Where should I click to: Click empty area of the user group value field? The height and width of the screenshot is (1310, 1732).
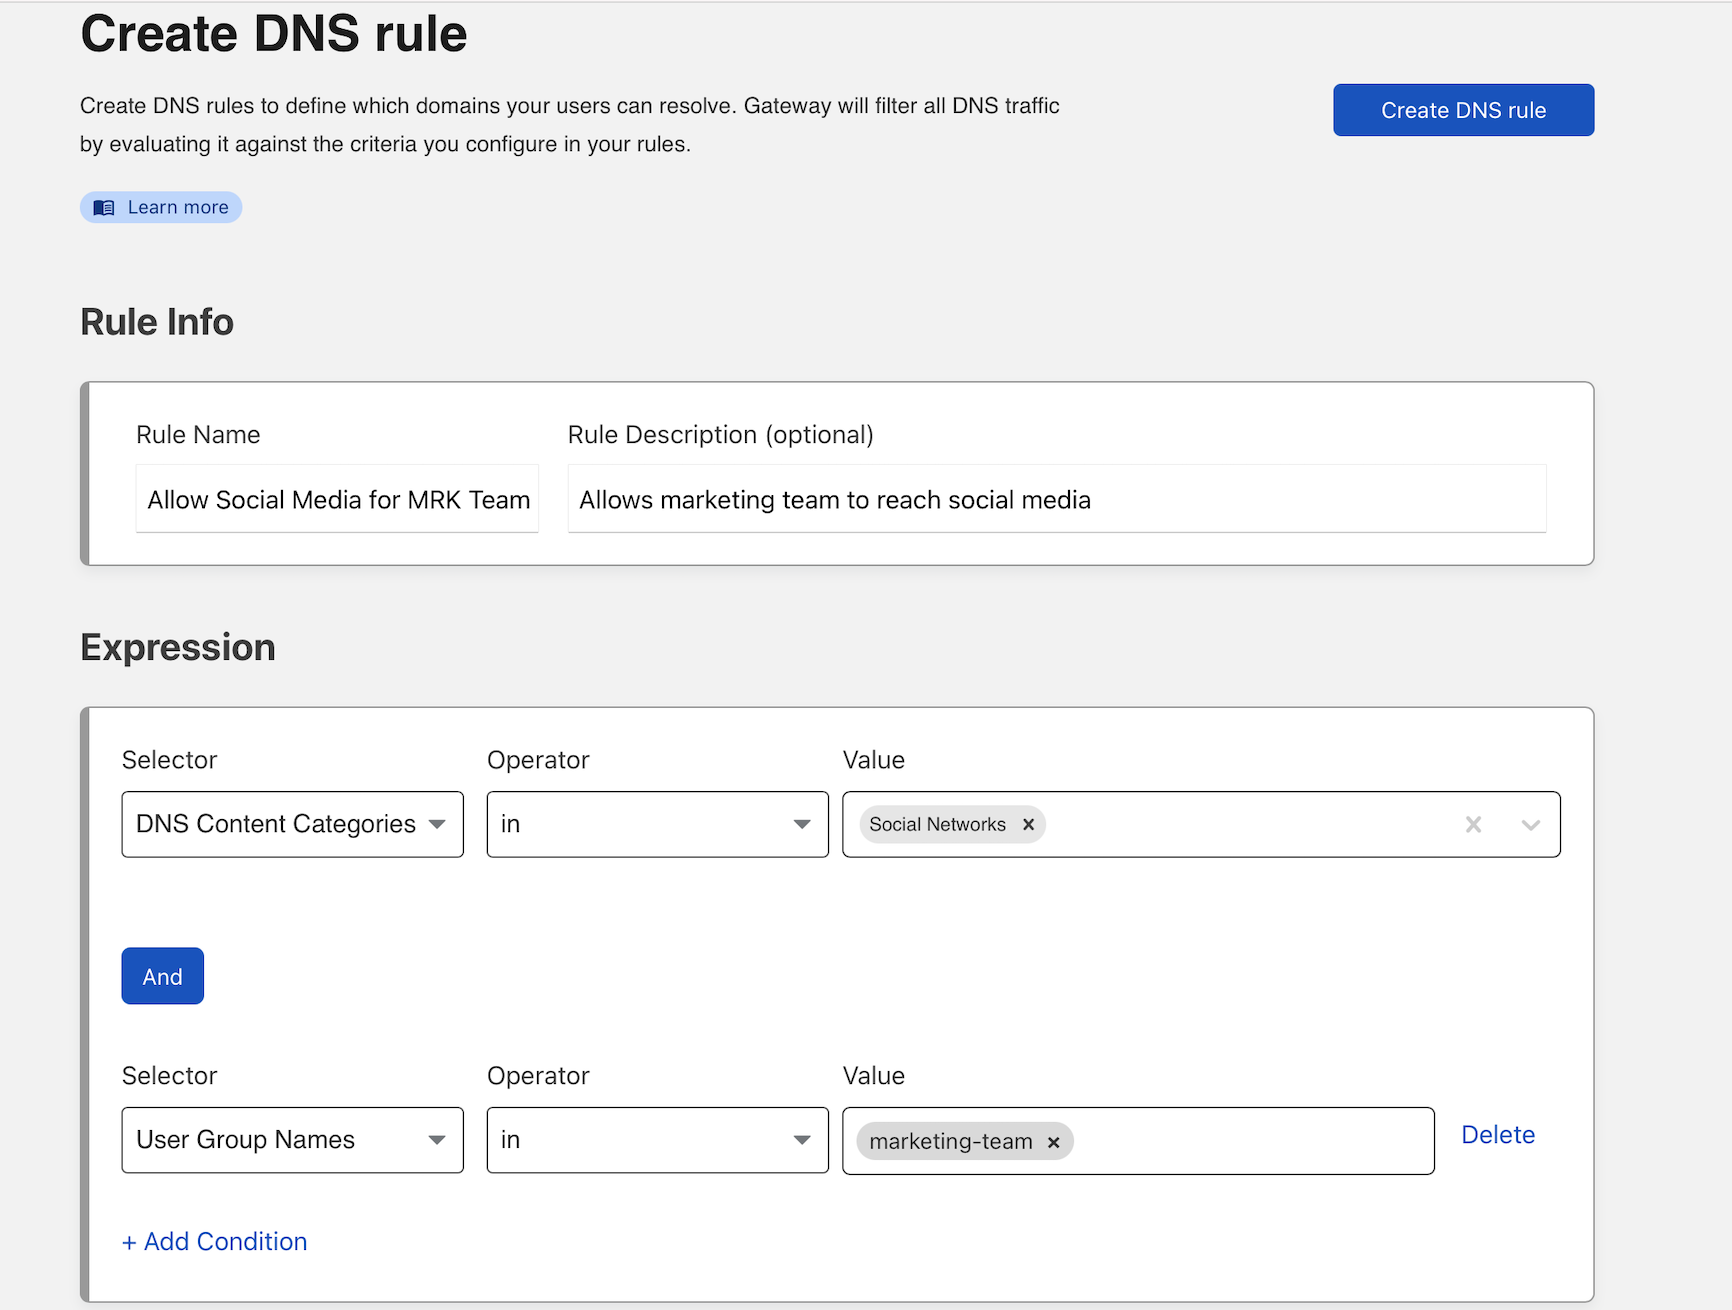click(x=1250, y=1141)
